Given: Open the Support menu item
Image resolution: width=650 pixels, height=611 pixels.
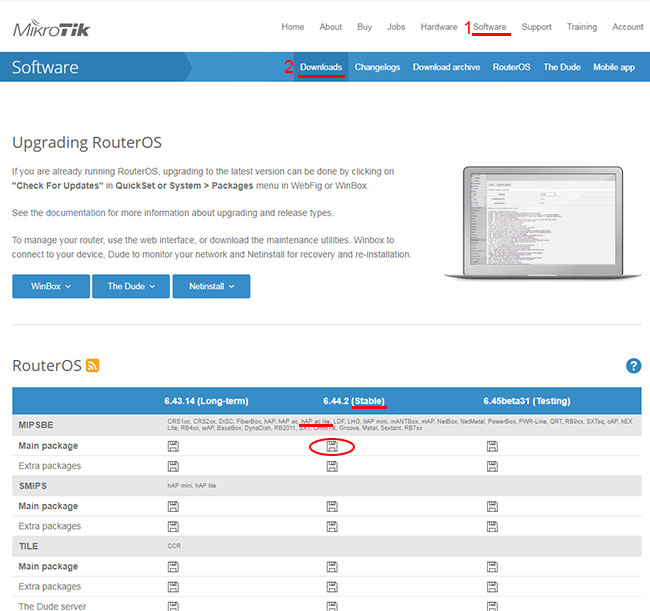Looking at the screenshot, I should click(x=536, y=27).
